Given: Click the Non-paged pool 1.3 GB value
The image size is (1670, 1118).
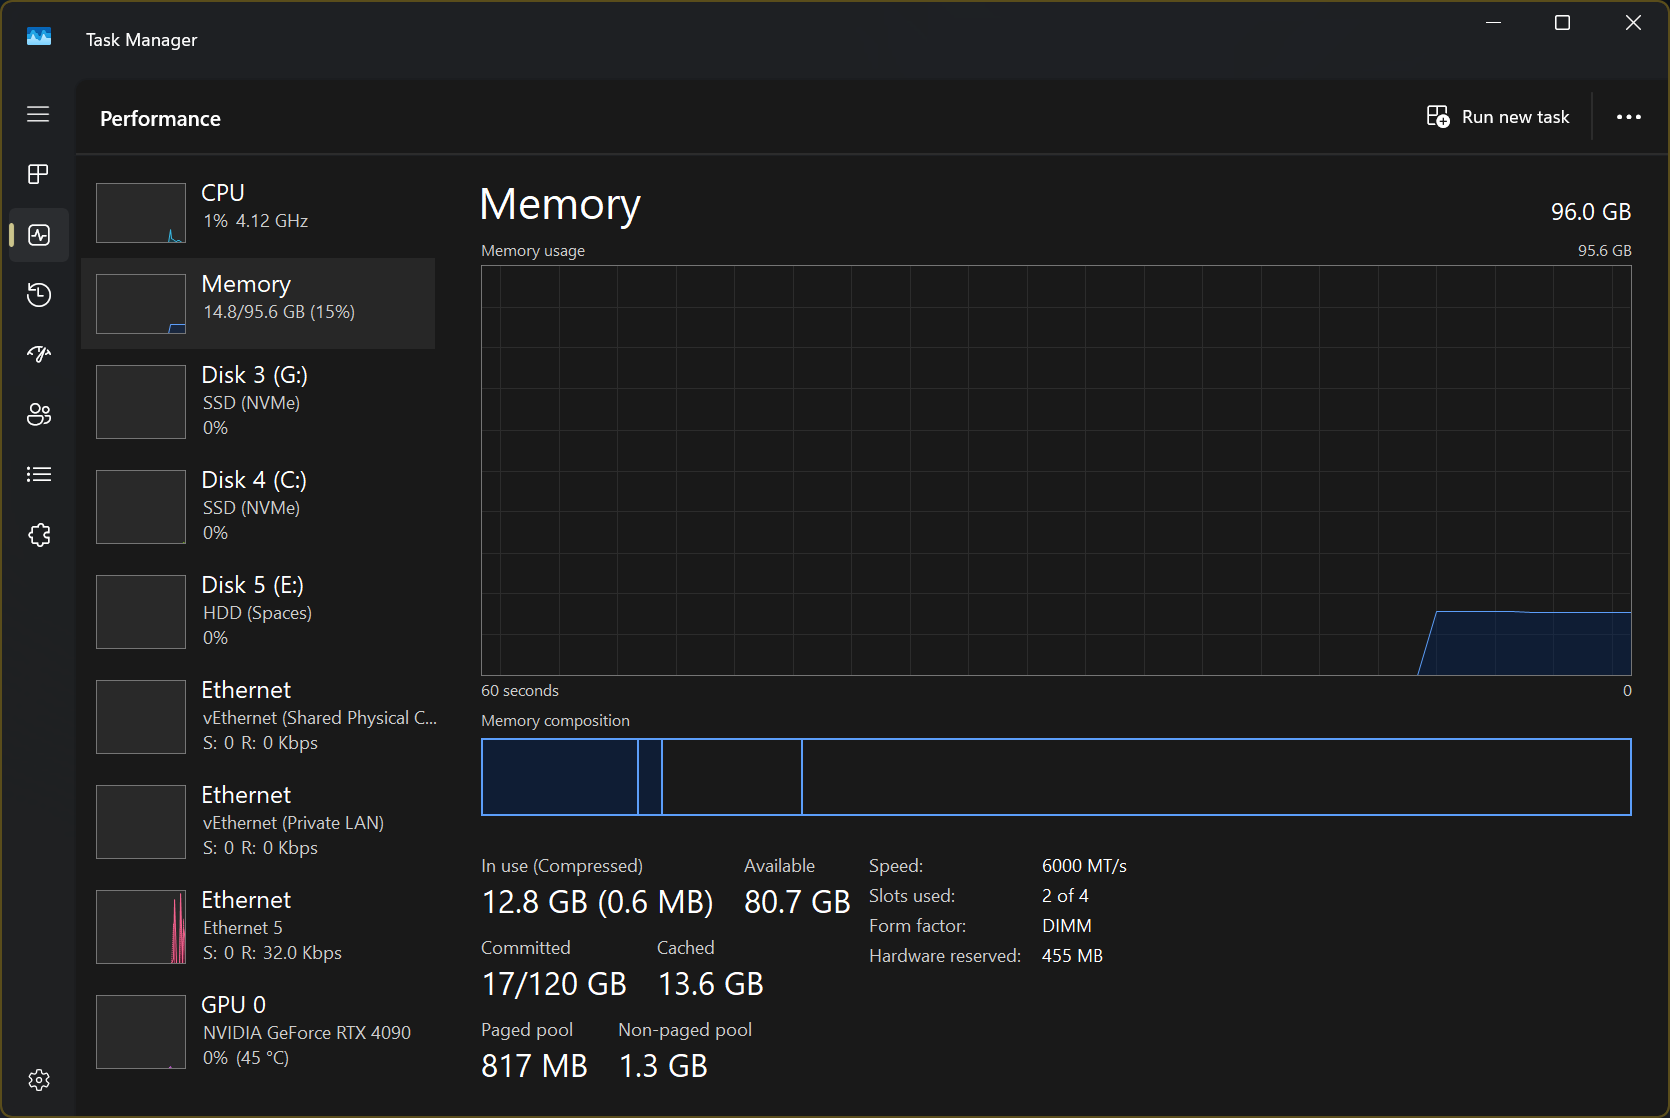Looking at the screenshot, I should coord(663,1066).
